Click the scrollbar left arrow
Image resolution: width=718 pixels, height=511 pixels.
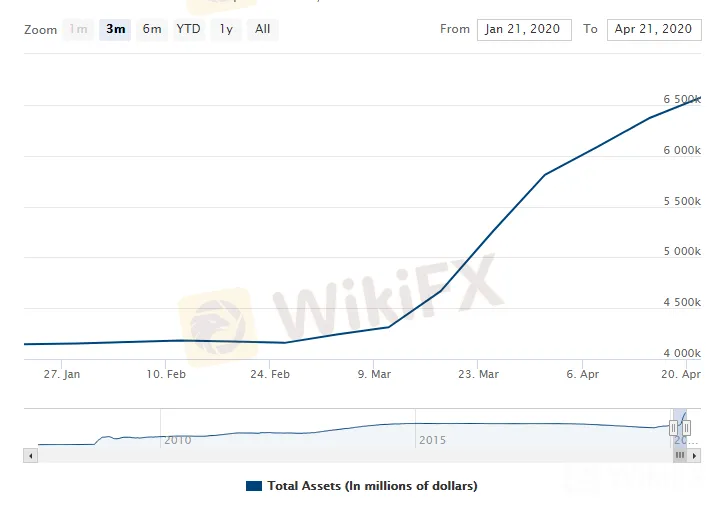(29, 456)
